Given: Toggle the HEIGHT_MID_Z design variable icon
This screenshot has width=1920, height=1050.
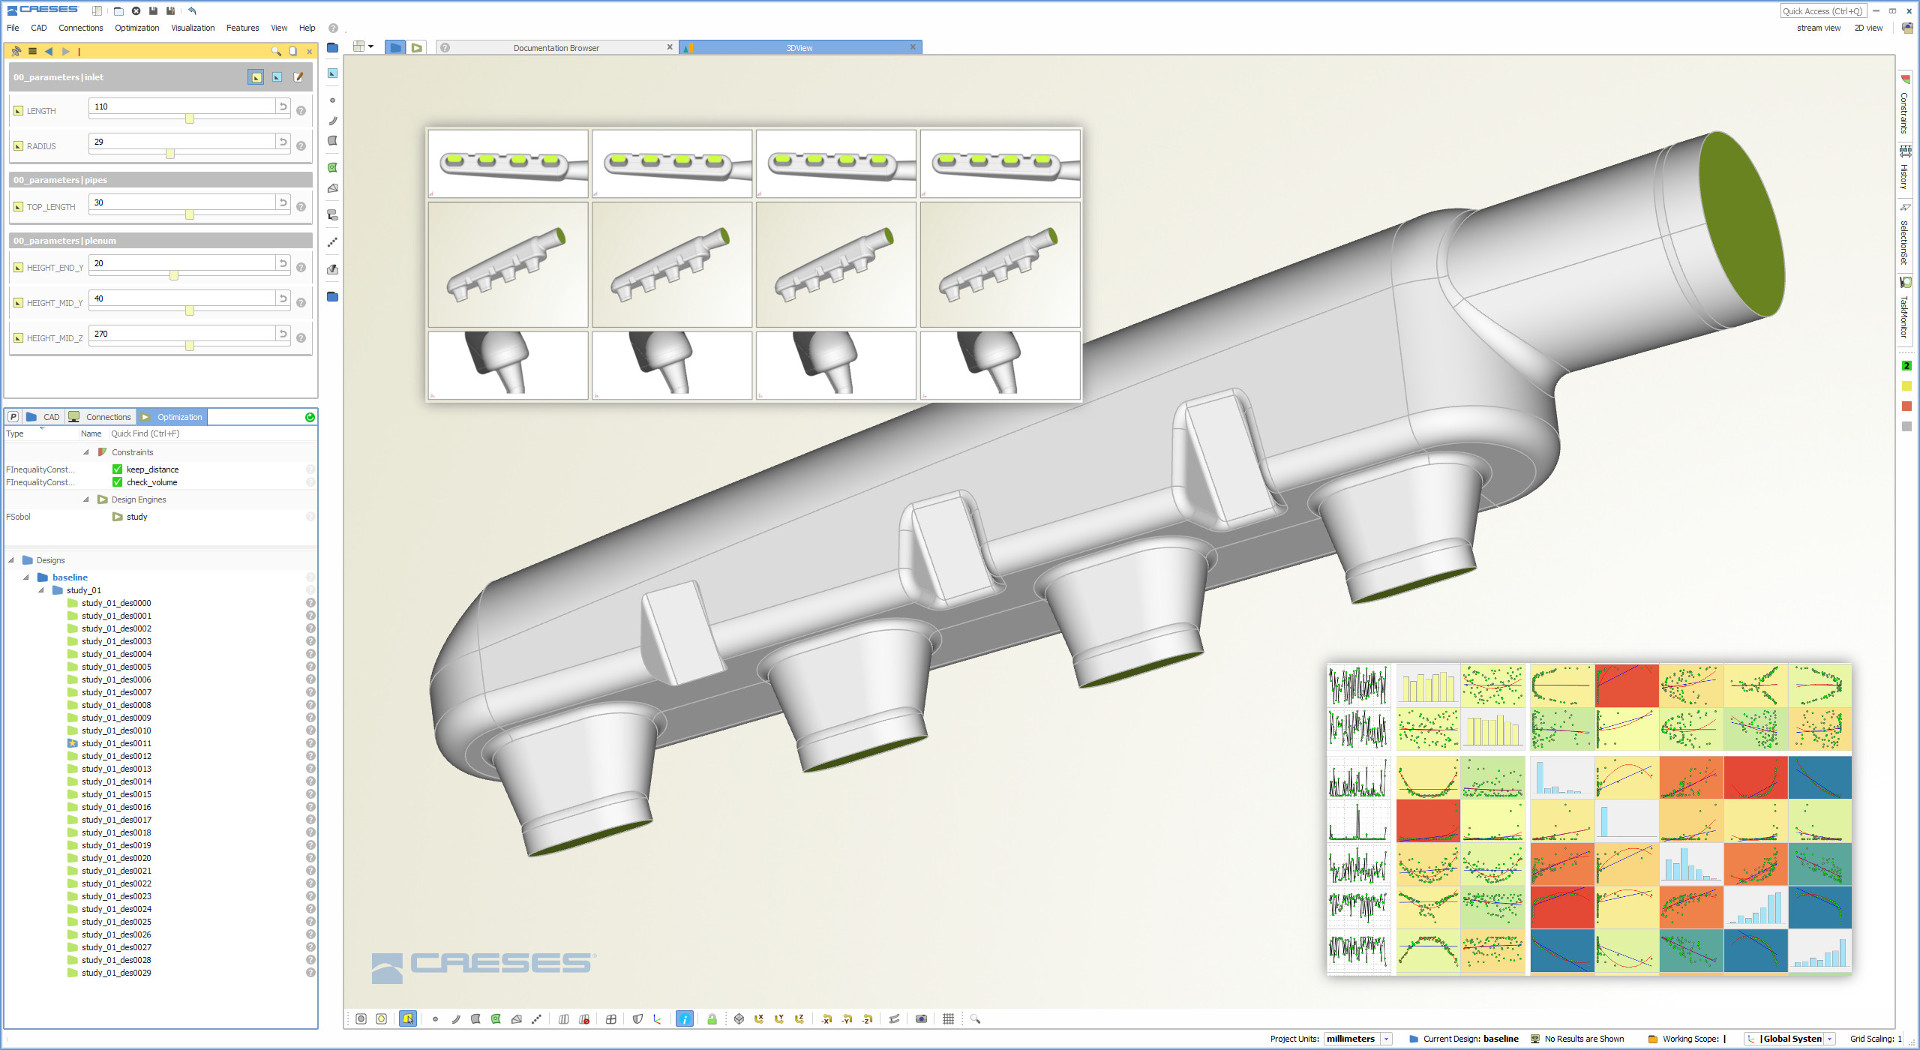Looking at the screenshot, I should pyautogui.click(x=18, y=338).
